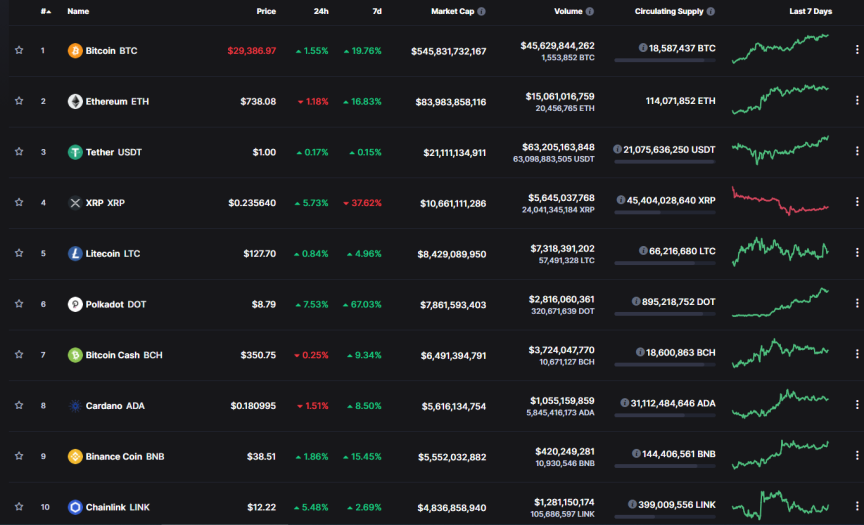The width and height of the screenshot is (864, 525).
Task: Sort the table by rank number header
Action: [x=46, y=11]
